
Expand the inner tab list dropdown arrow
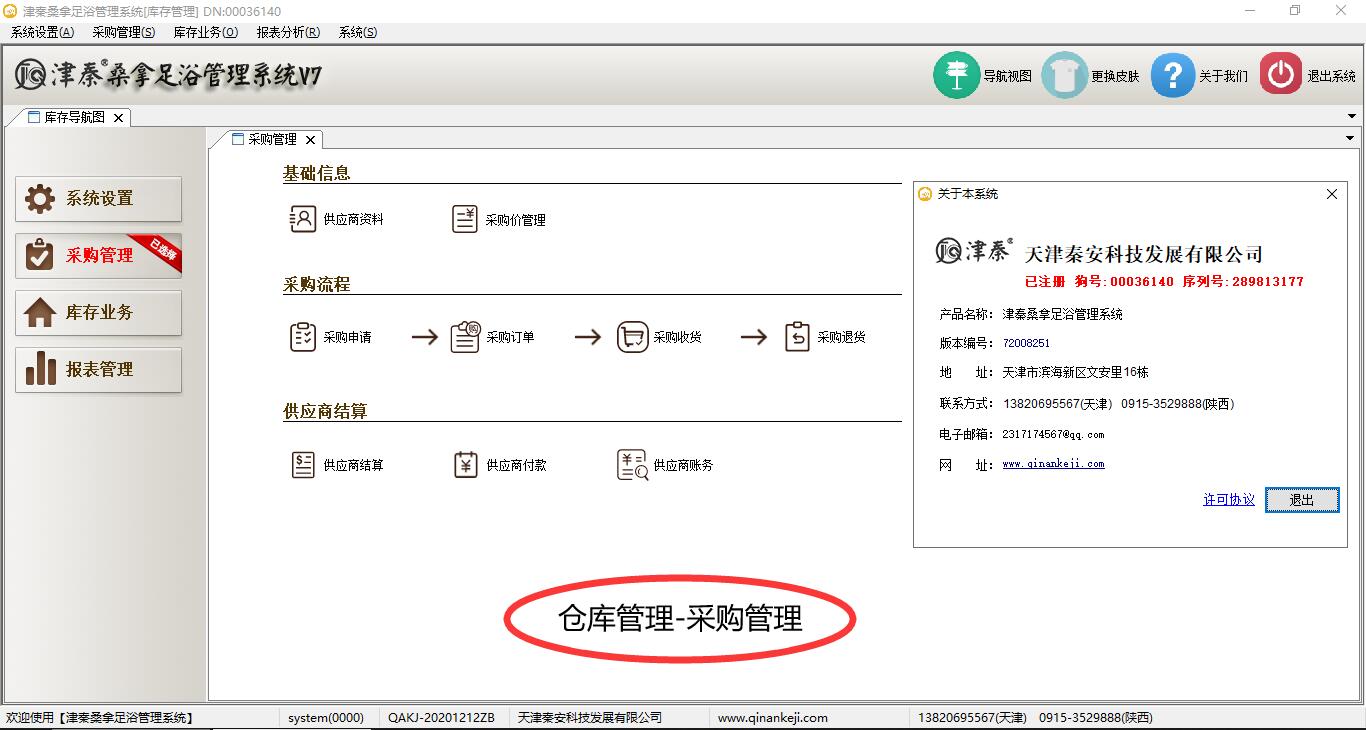coord(1350,139)
